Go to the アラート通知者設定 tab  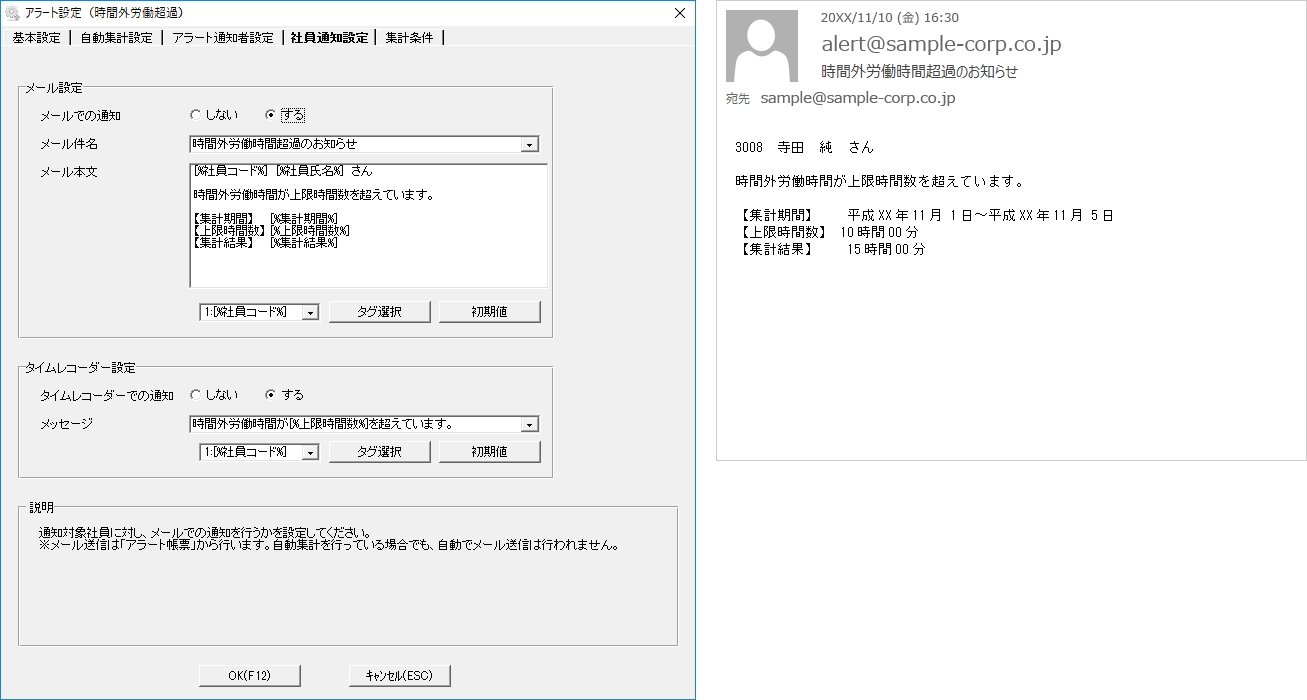222,38
